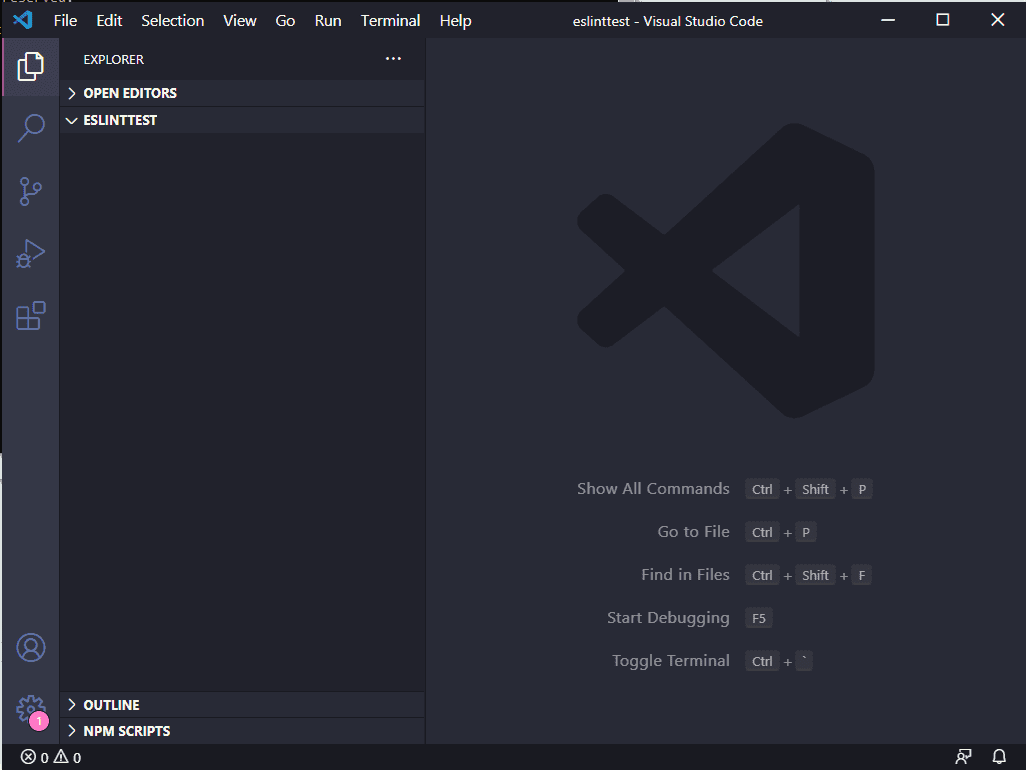The height and width of the screenshot is (770, 1026).
Task: Open the Terminal menu
Action: [x=390, y=21]
